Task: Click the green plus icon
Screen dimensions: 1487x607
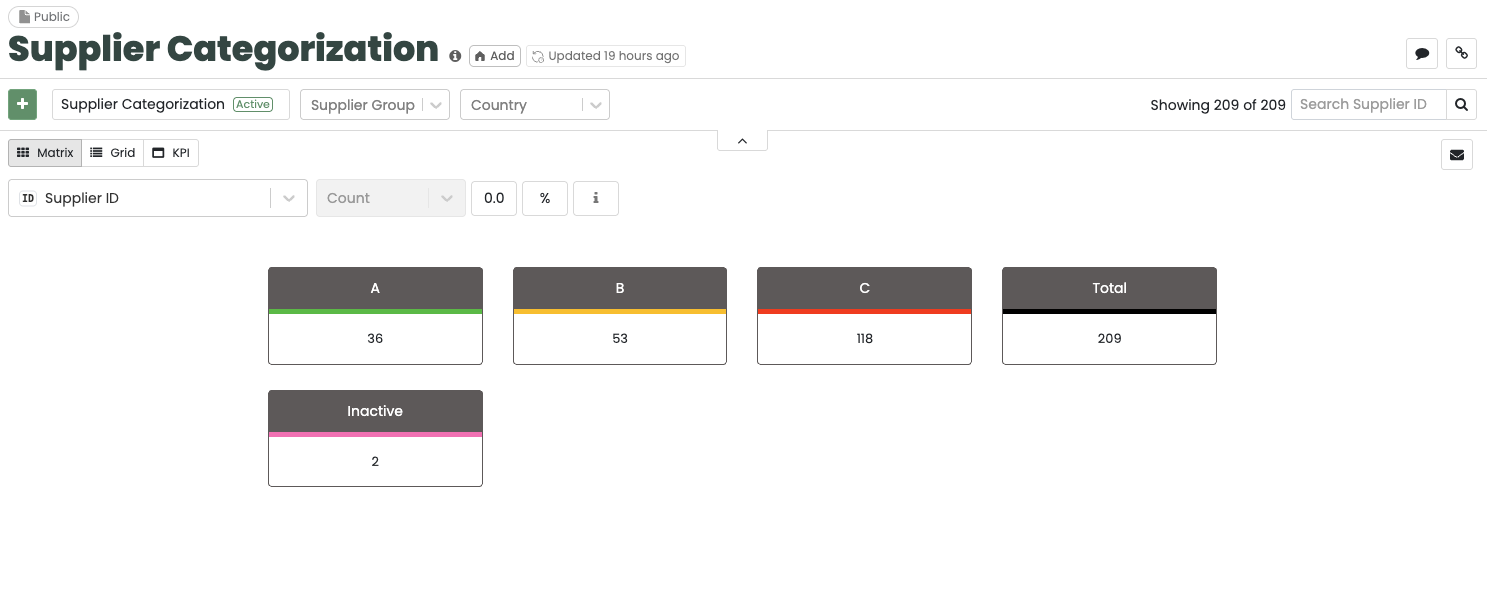Action: point(22,104)
